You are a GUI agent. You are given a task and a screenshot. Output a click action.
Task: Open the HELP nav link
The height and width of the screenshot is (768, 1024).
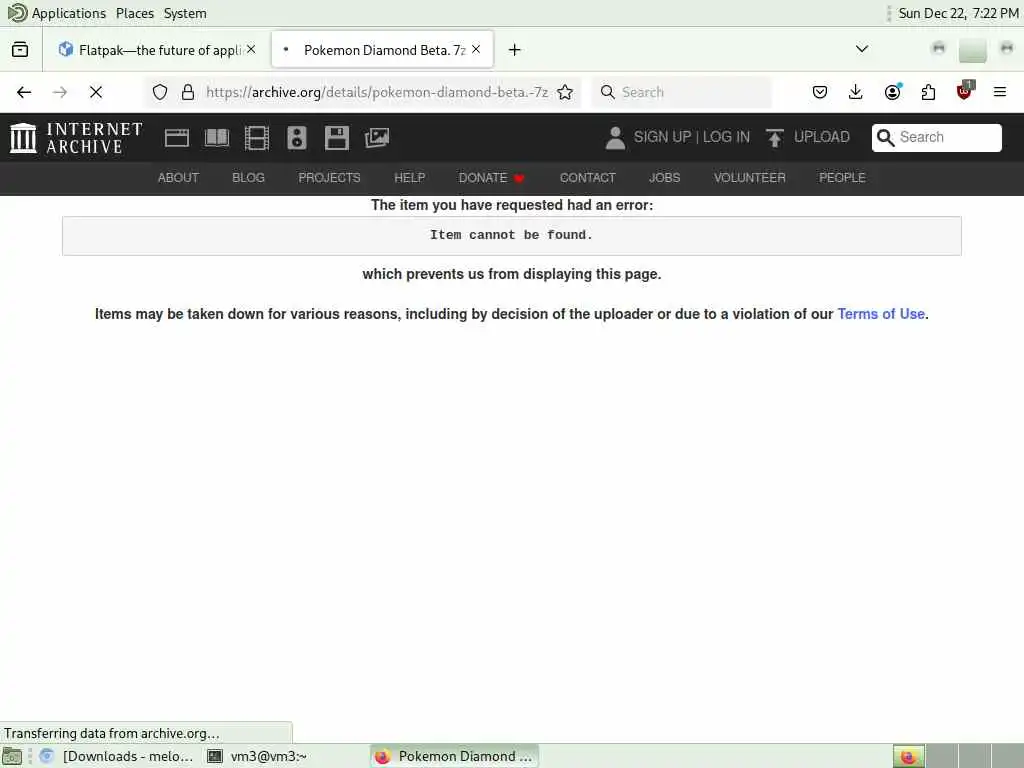(x=409, y=178)
